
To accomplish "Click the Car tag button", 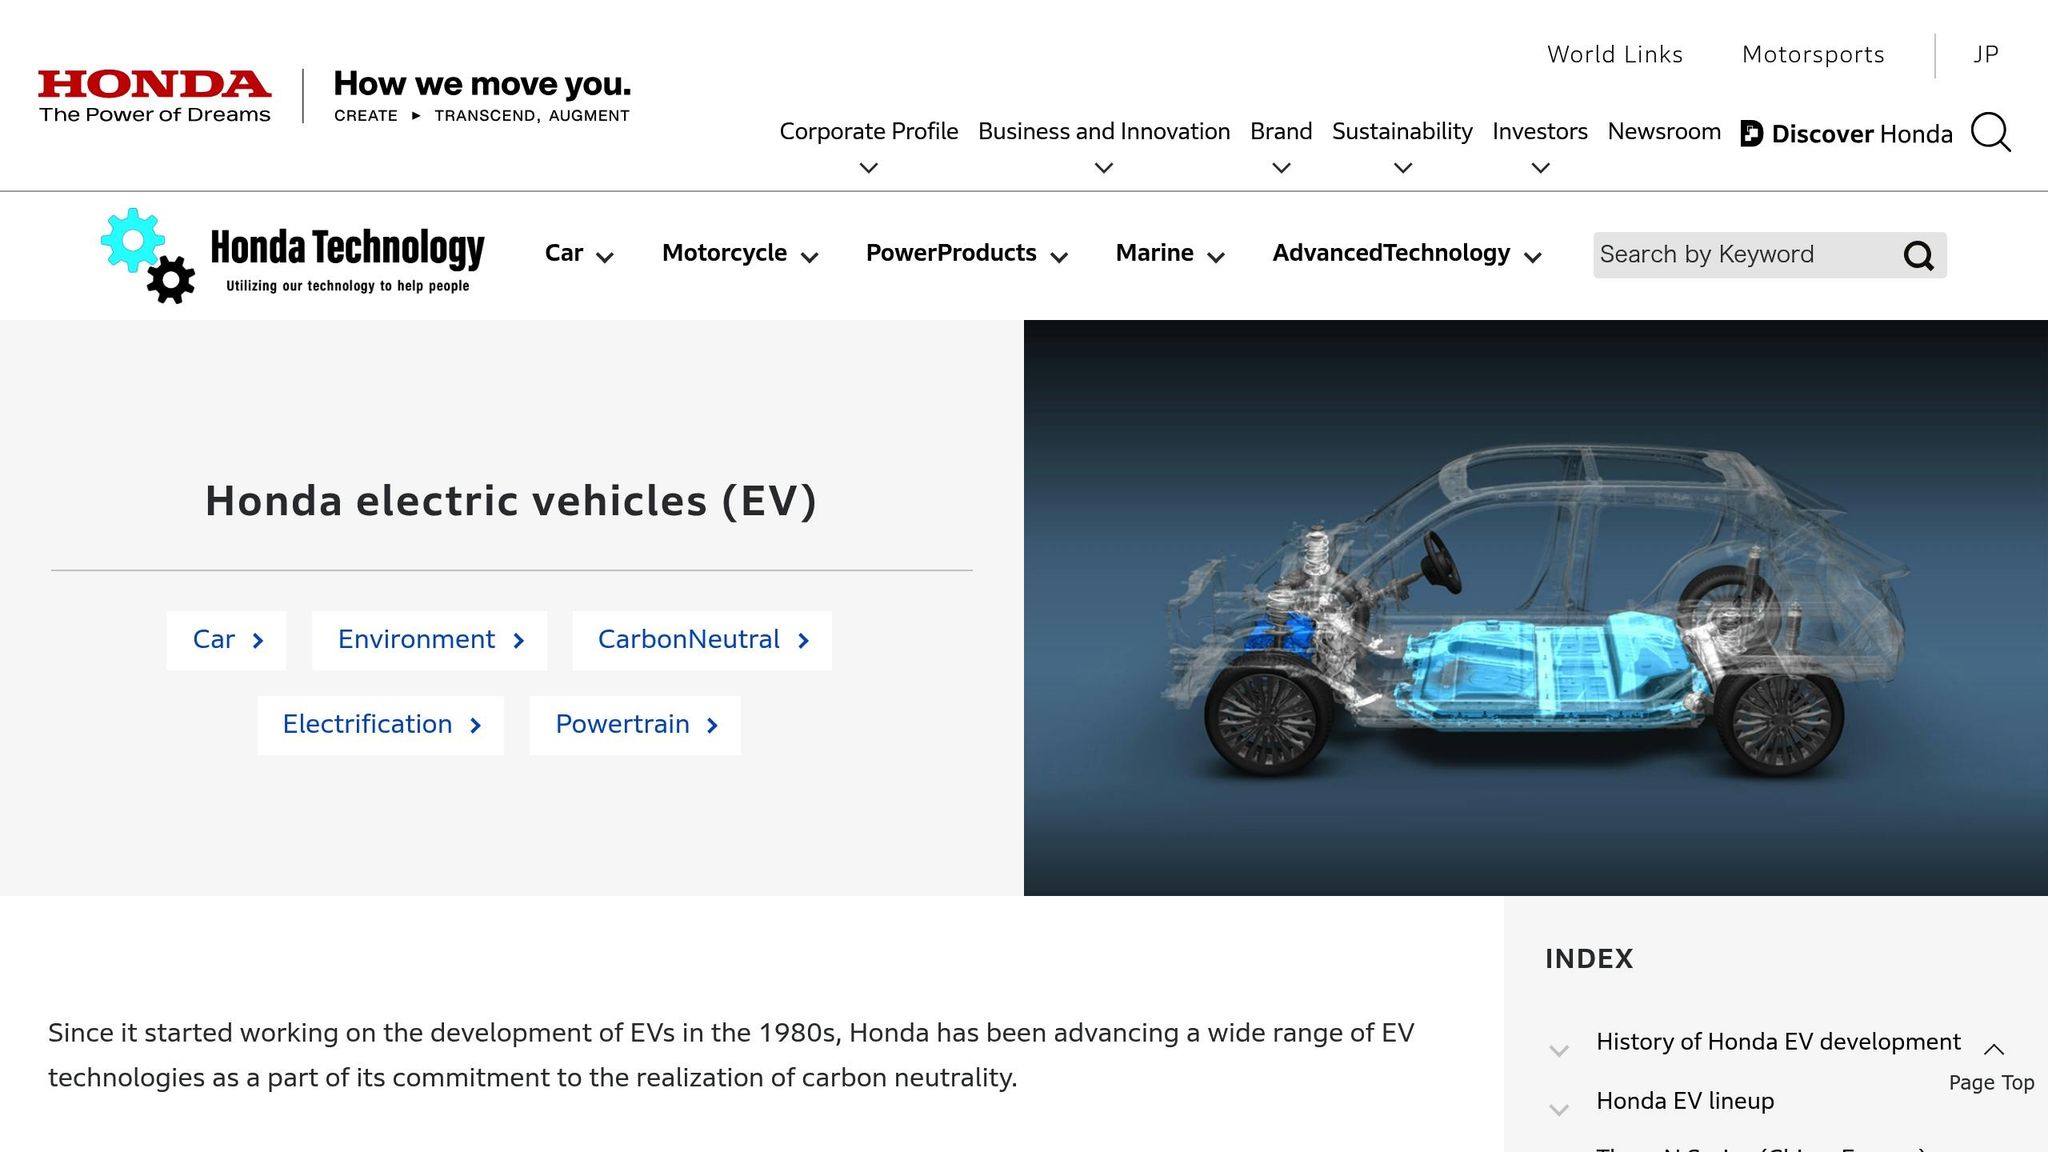I will 226,640.
